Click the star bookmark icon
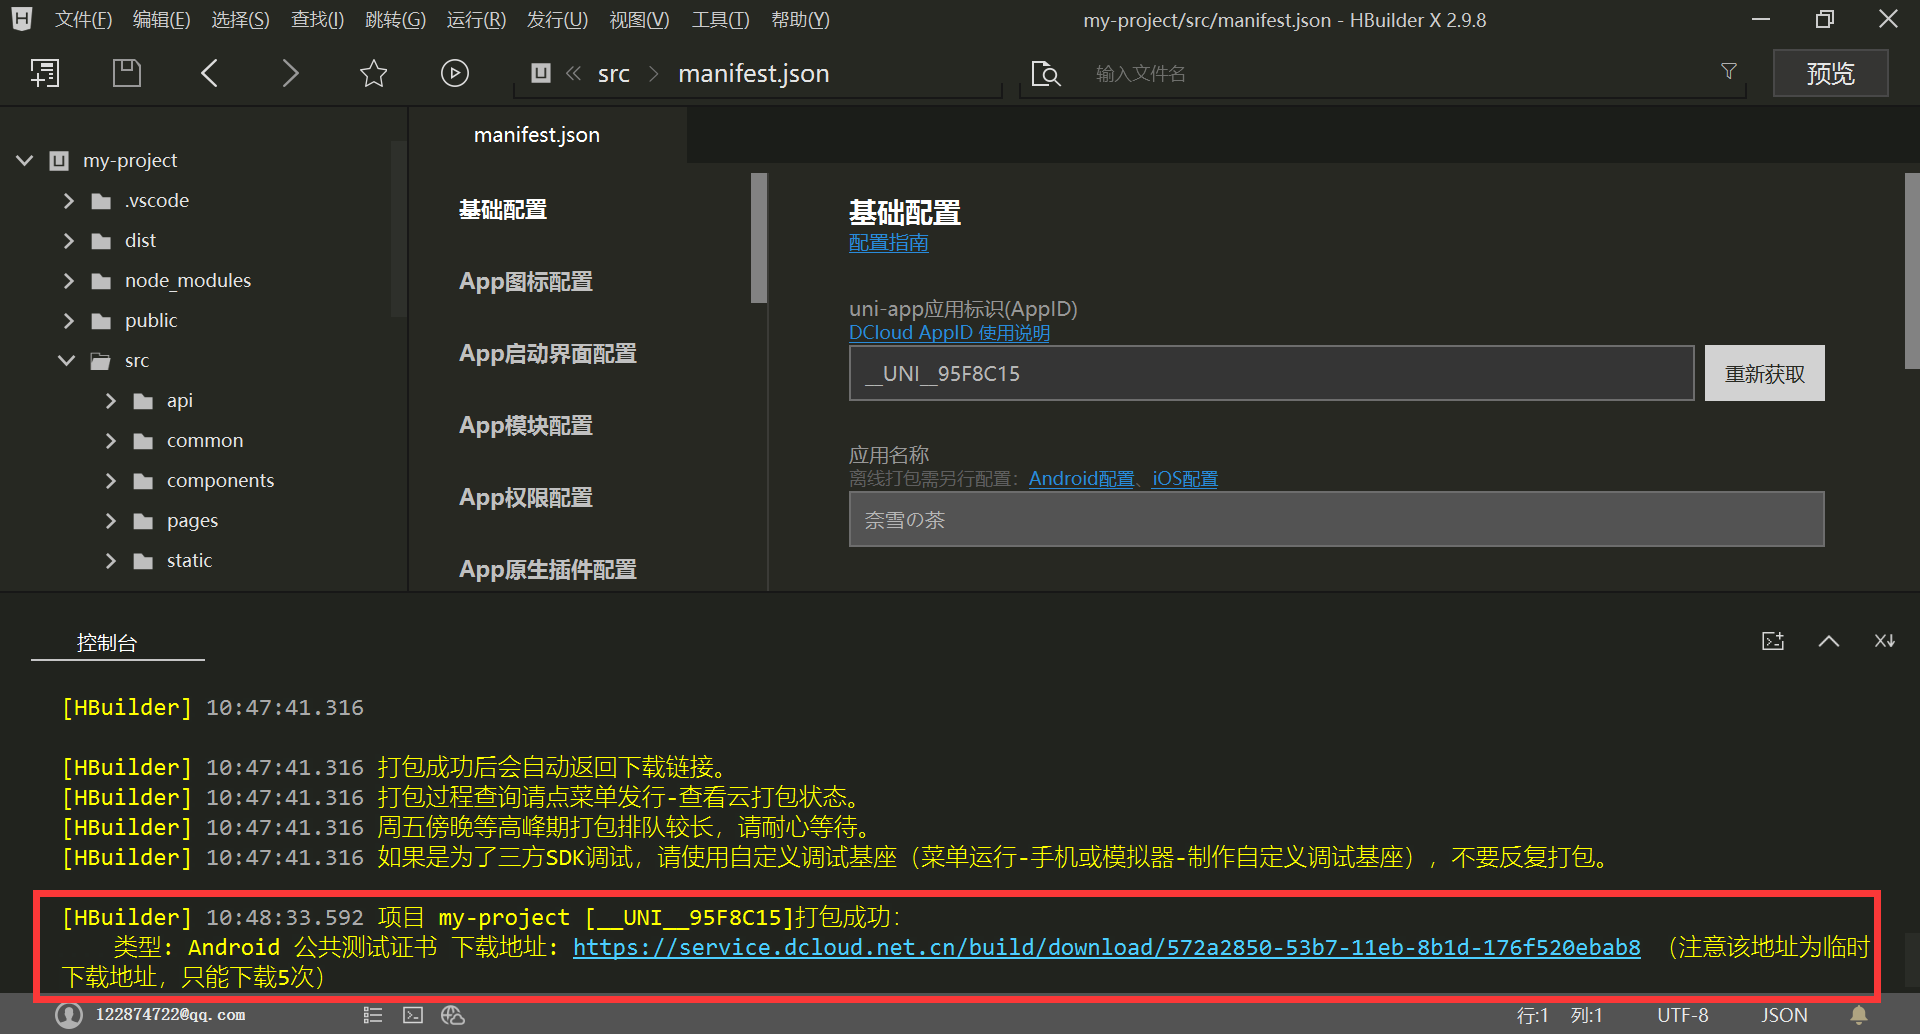Image resolution: width=1920 pixels, height=1034 pixels. 373,73
